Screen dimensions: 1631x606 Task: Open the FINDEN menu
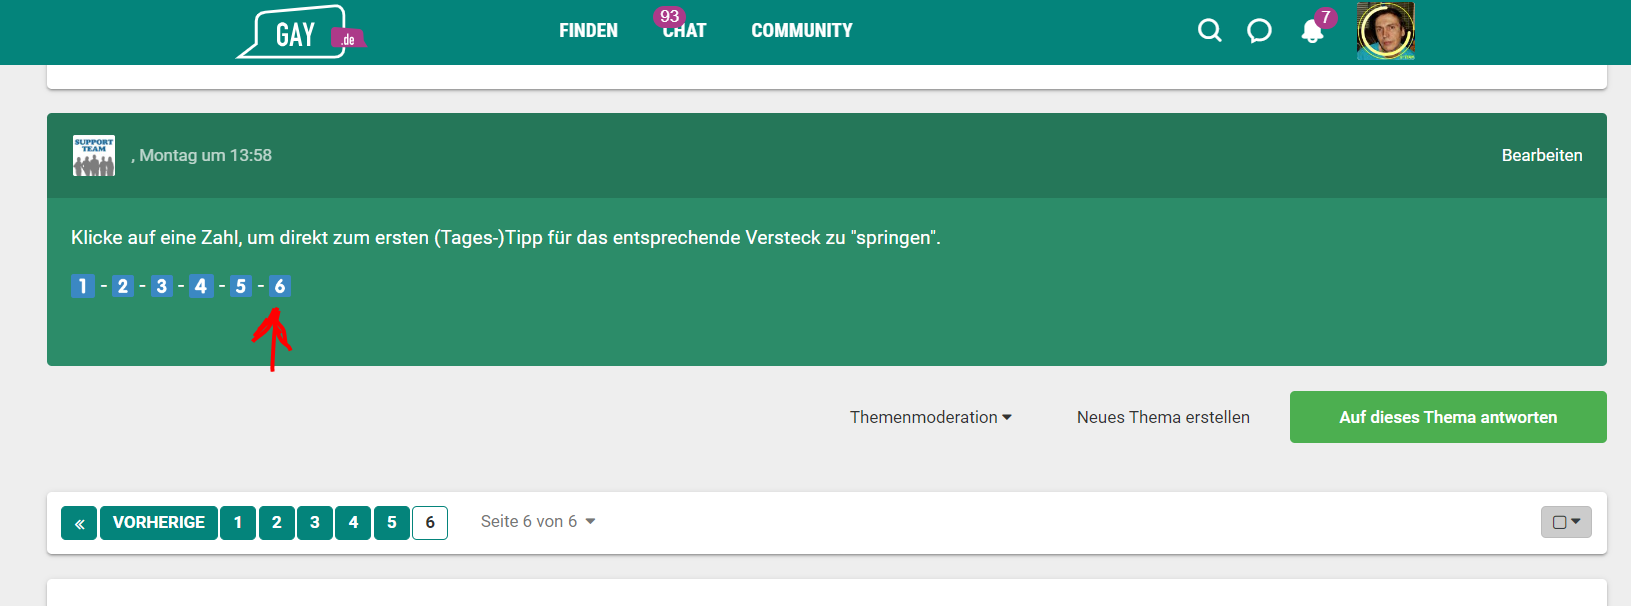(588, 31)
